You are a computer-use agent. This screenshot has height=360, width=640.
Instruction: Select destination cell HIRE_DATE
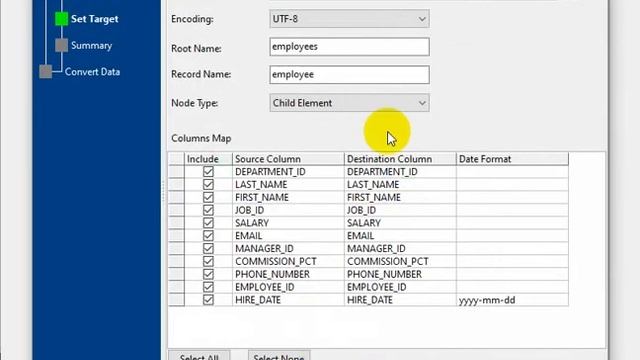pyautogui.click(x=400, y=300)
